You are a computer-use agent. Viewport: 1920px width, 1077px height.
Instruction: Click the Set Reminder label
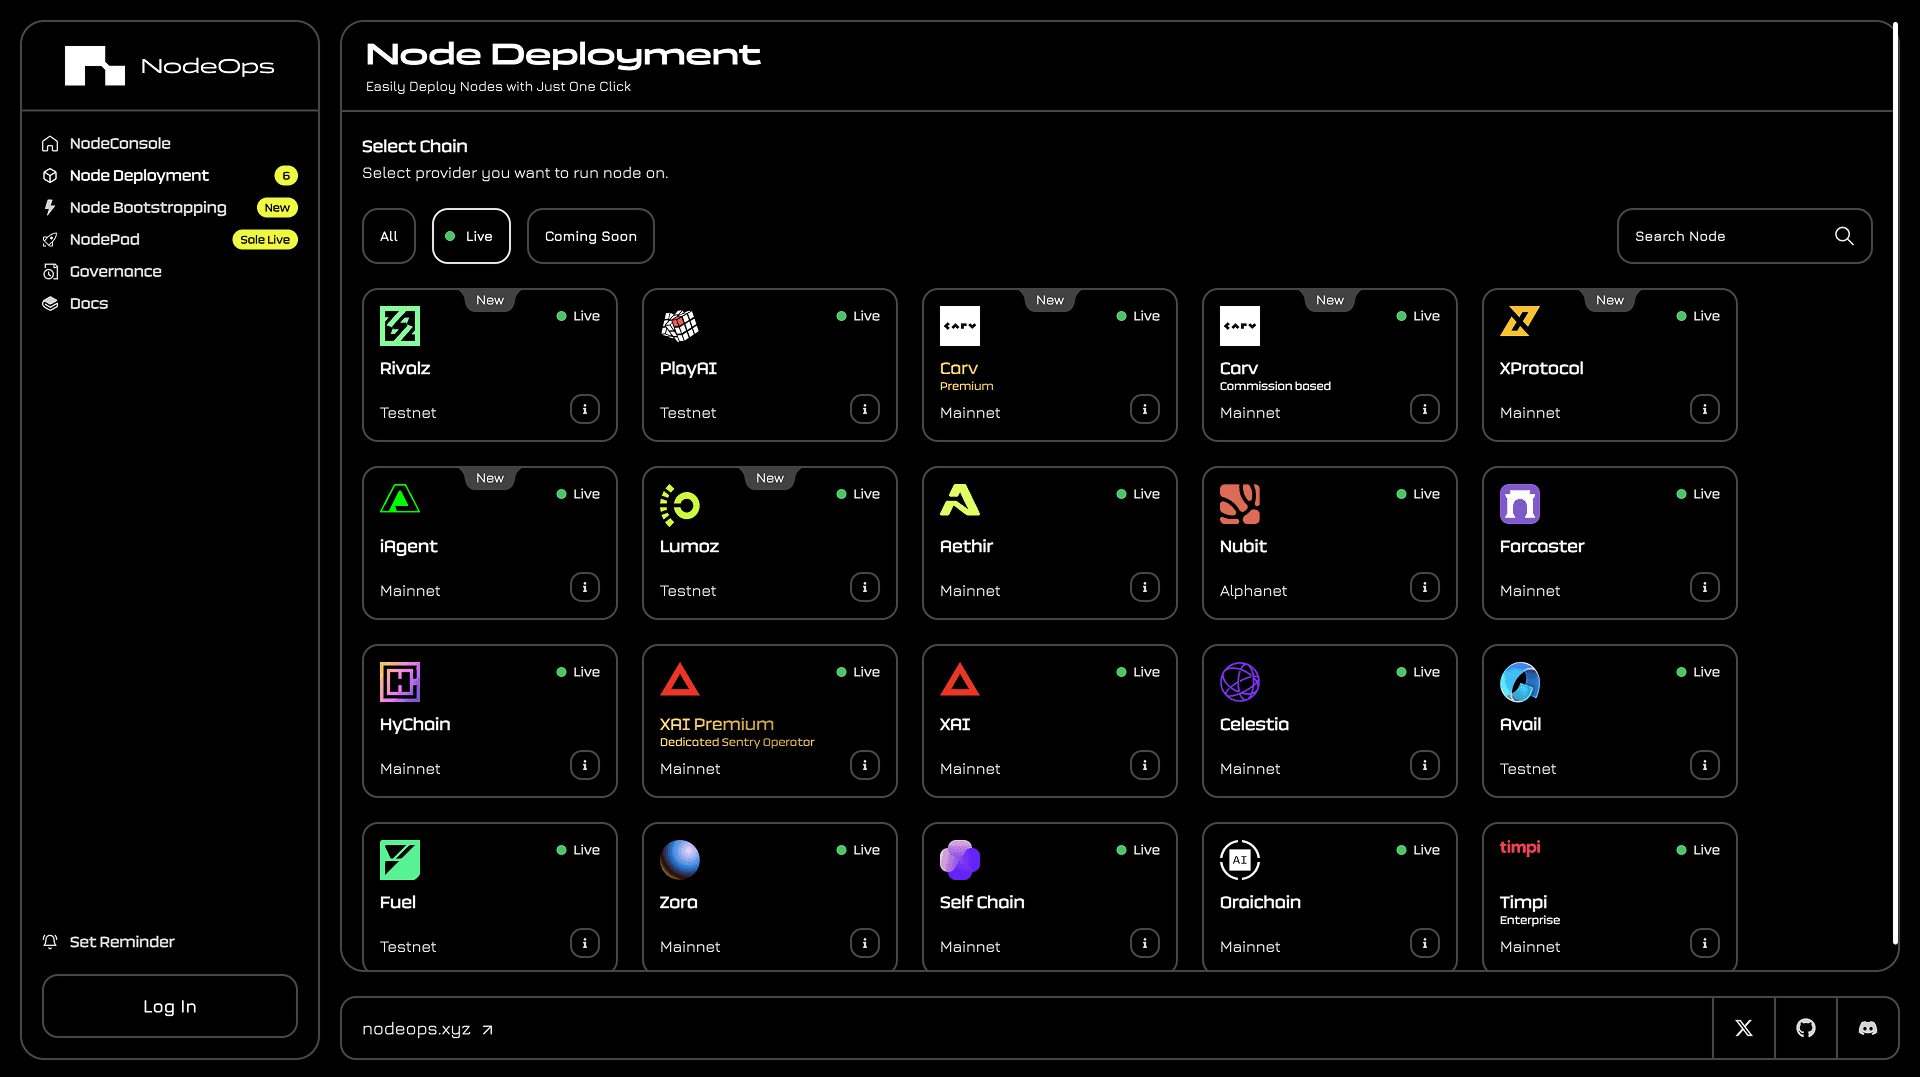(x=122, y=942)
